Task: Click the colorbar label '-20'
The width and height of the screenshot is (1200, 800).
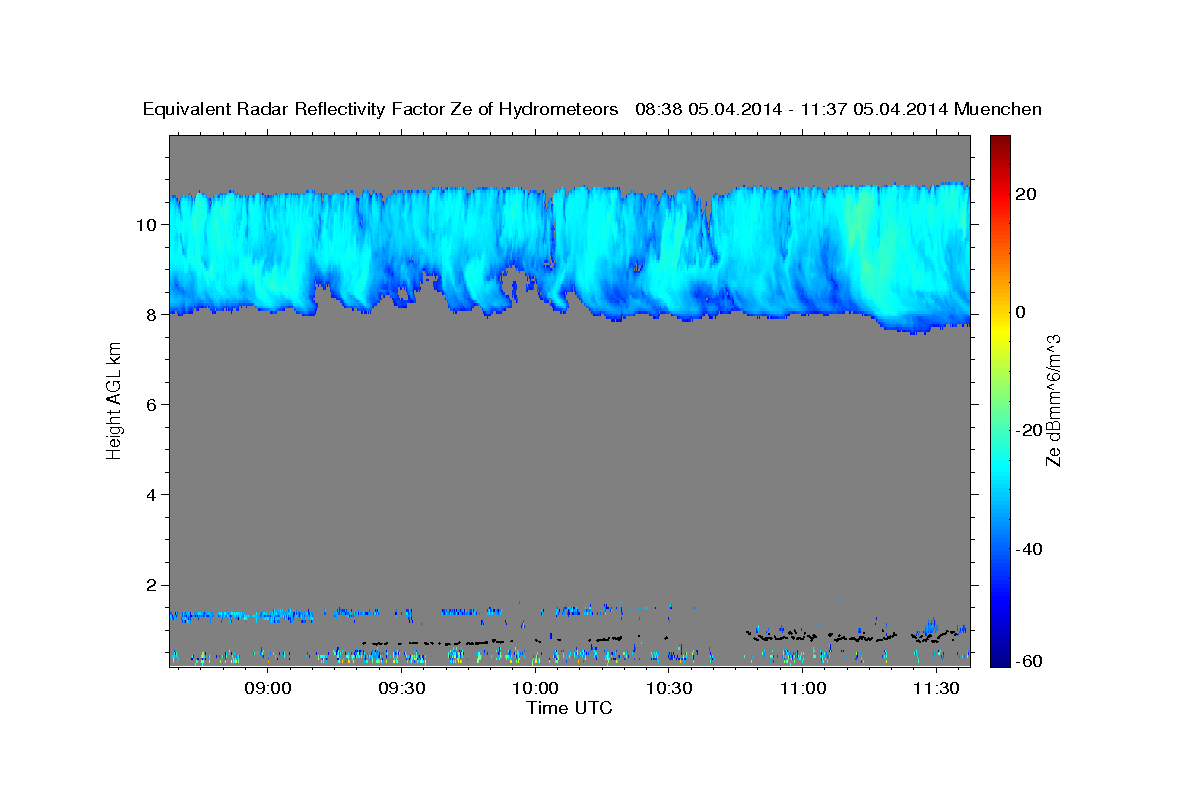Action: click(x=1027, y=430)
